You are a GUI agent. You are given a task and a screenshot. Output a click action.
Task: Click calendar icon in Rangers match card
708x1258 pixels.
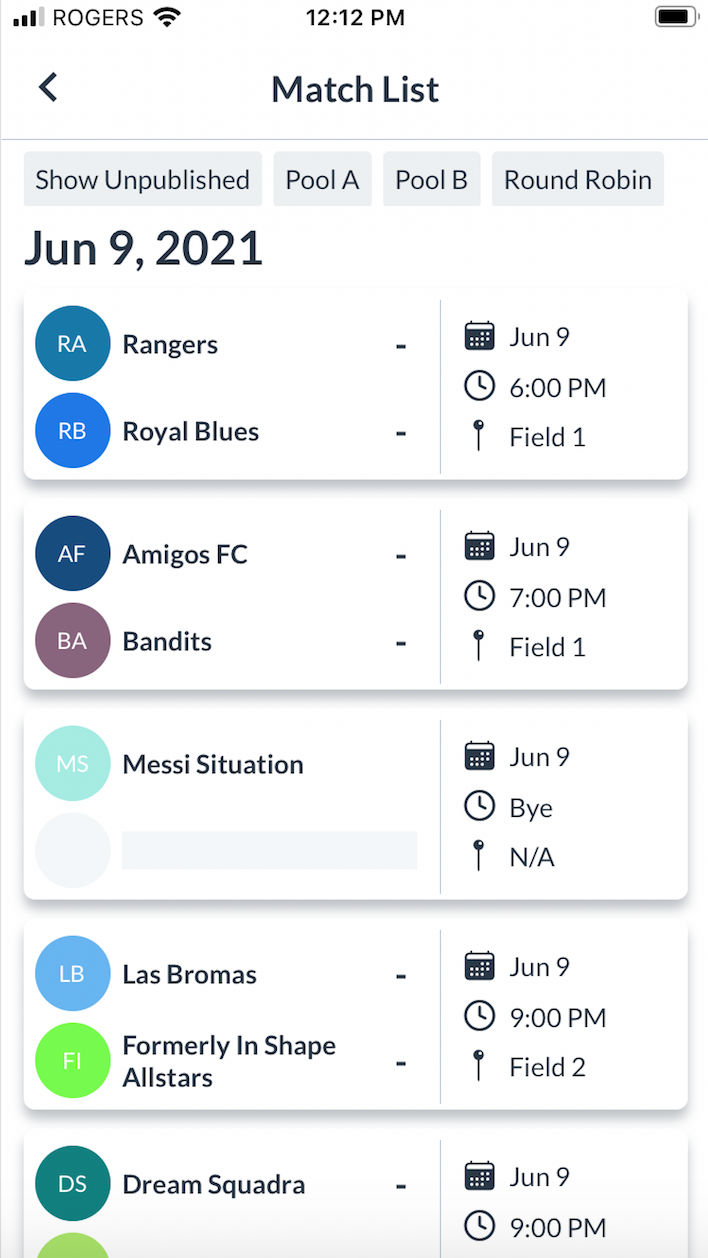480,337
